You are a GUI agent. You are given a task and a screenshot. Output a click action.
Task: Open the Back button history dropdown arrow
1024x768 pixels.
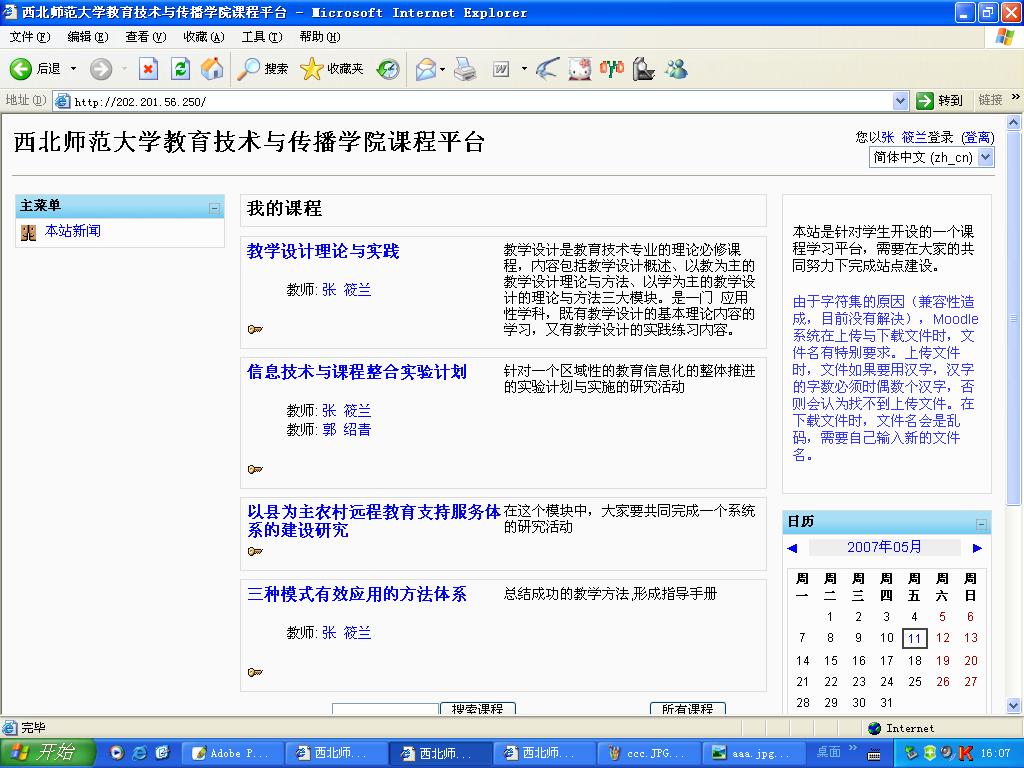coord(73,69)
